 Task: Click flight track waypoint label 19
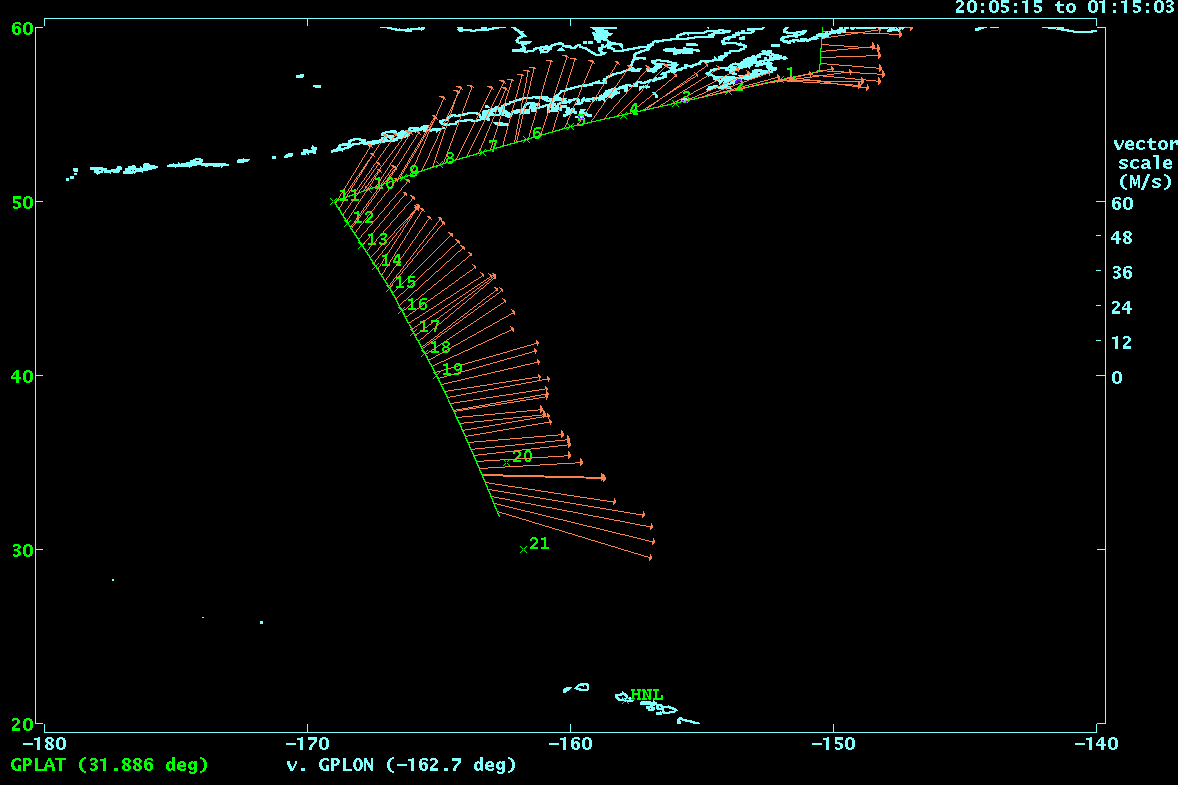(452, 370)
